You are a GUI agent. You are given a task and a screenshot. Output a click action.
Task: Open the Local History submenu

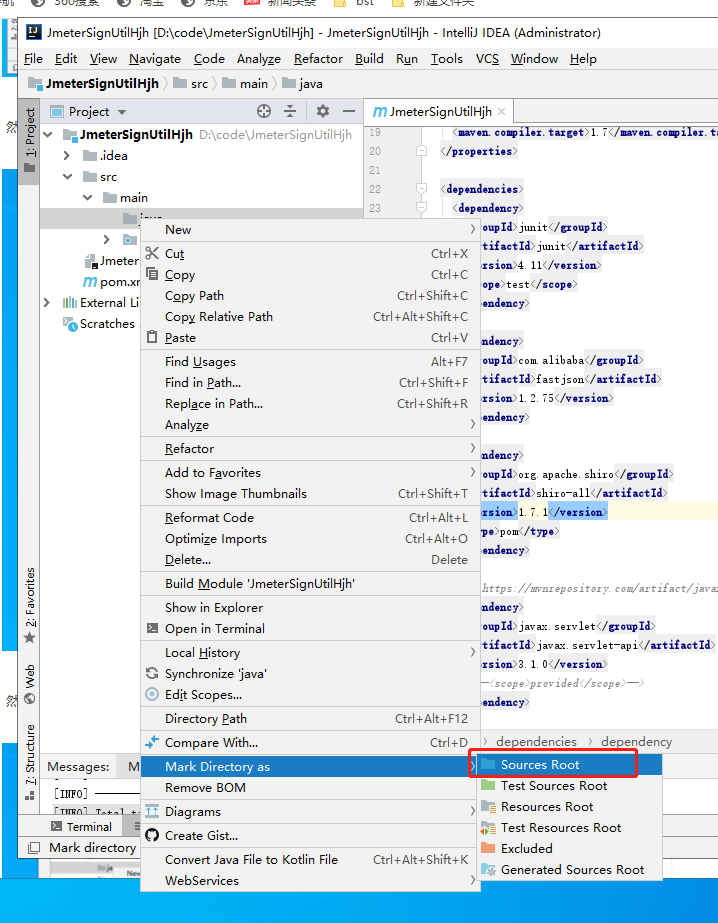tap(310, 652)
